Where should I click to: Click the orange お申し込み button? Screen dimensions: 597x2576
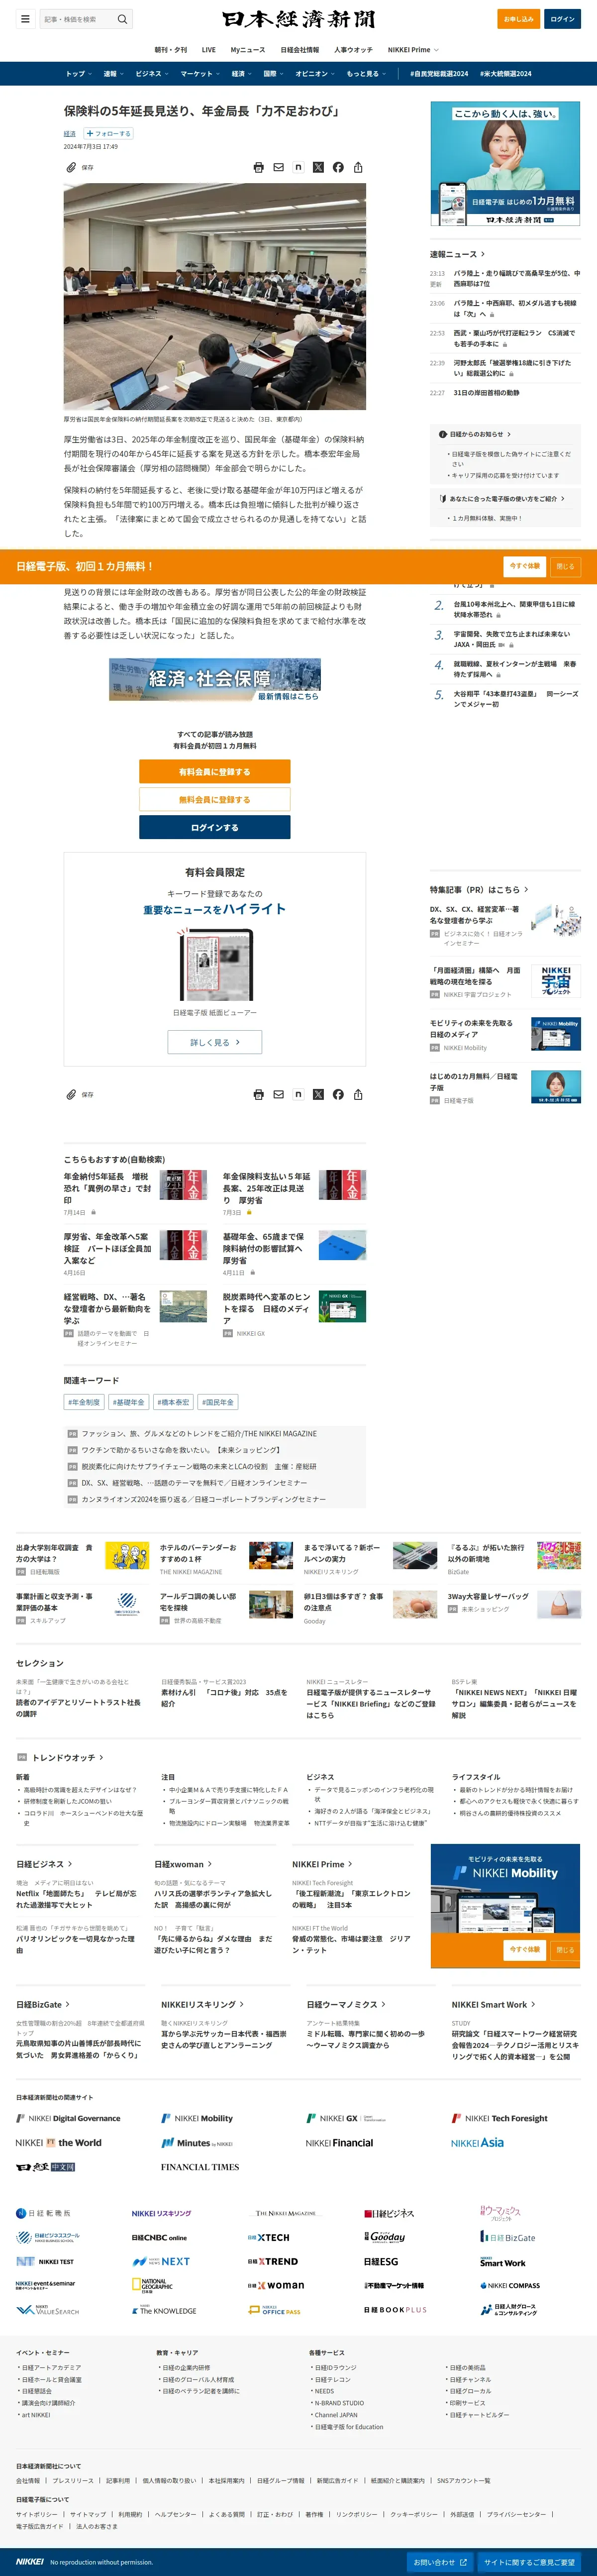click(518, 19)
